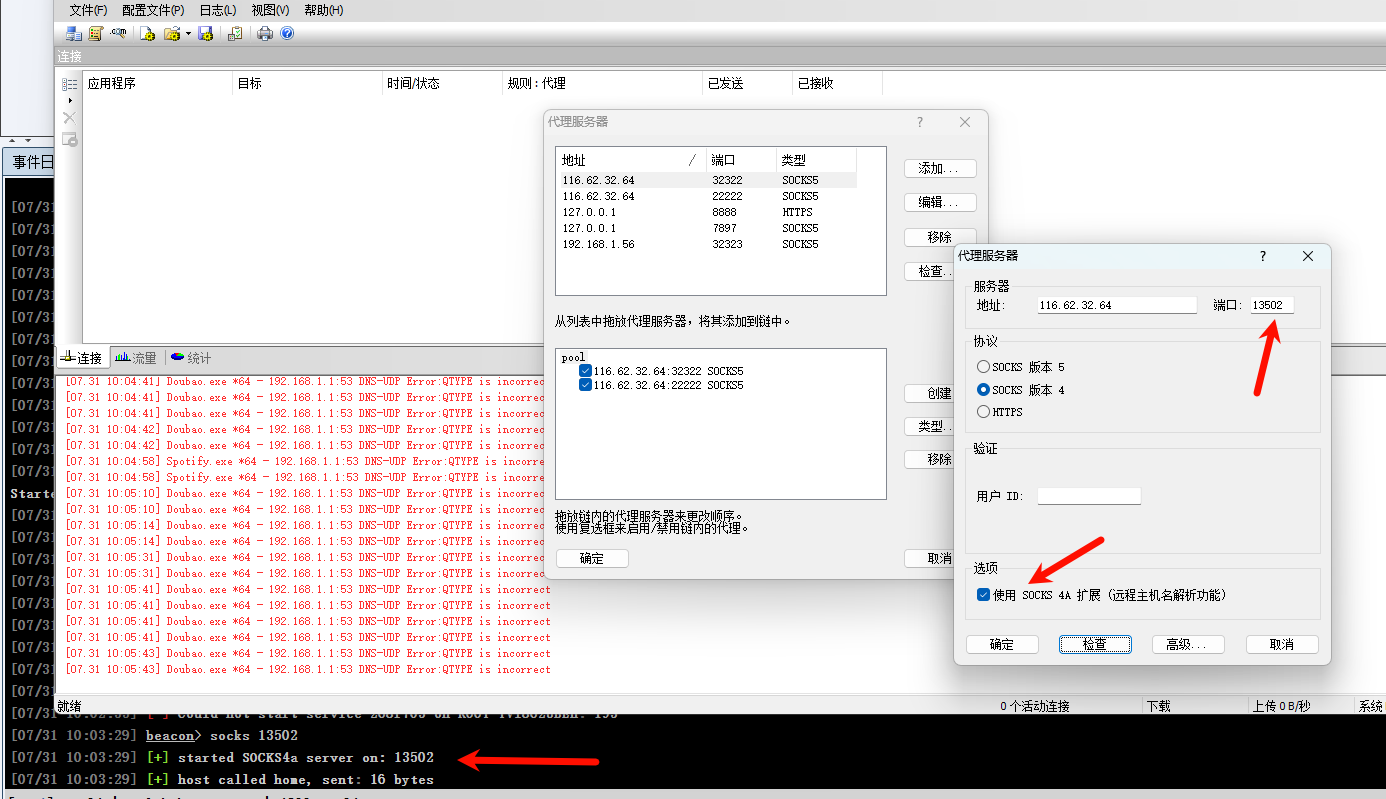Save the current profile via the disk icon
The width and height of the screenshot is (1386, 799).
tap(205, 33)
